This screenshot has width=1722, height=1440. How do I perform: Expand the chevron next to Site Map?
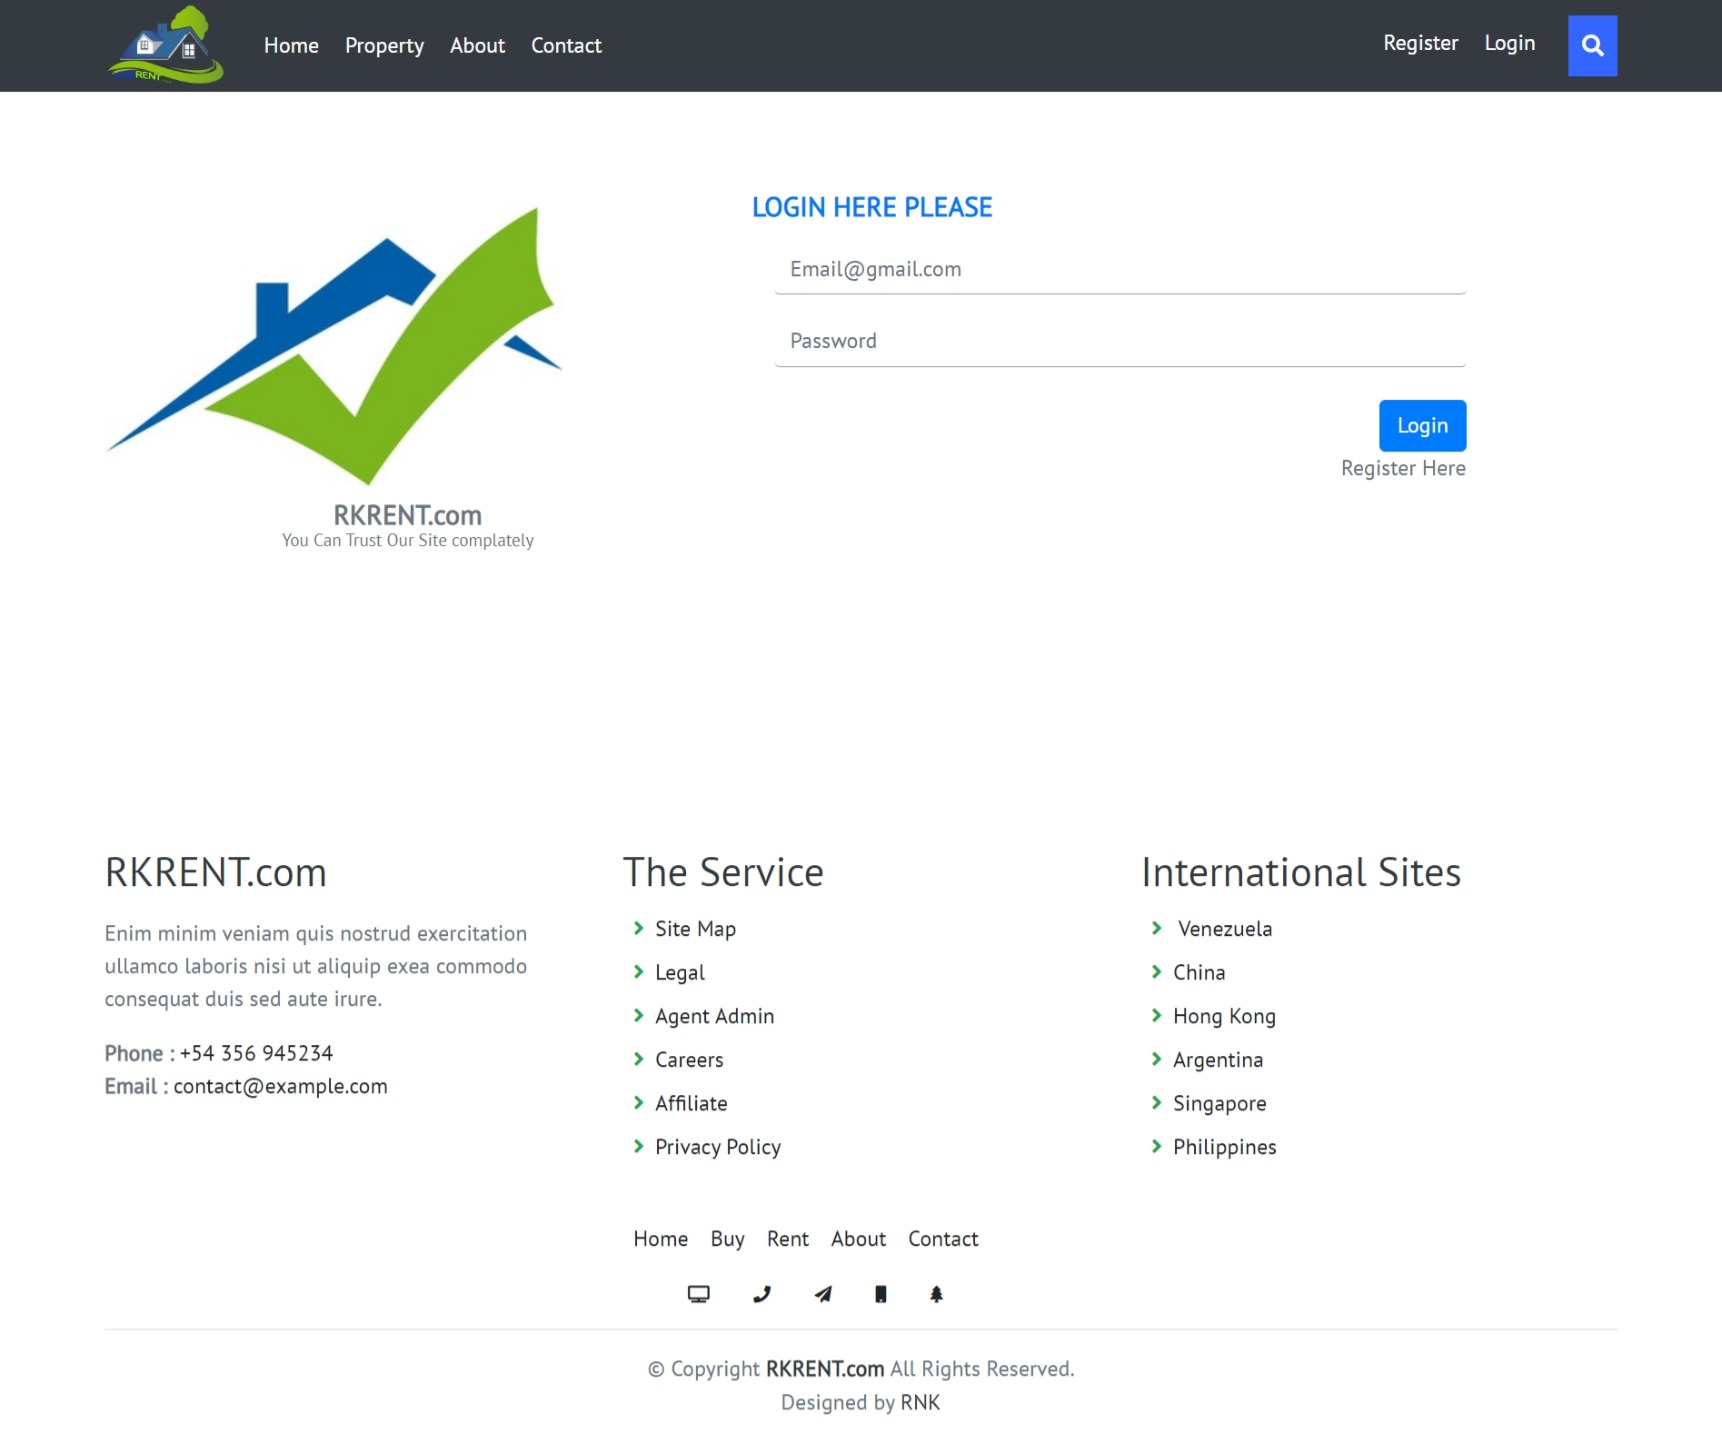click(x=639, y=928)
